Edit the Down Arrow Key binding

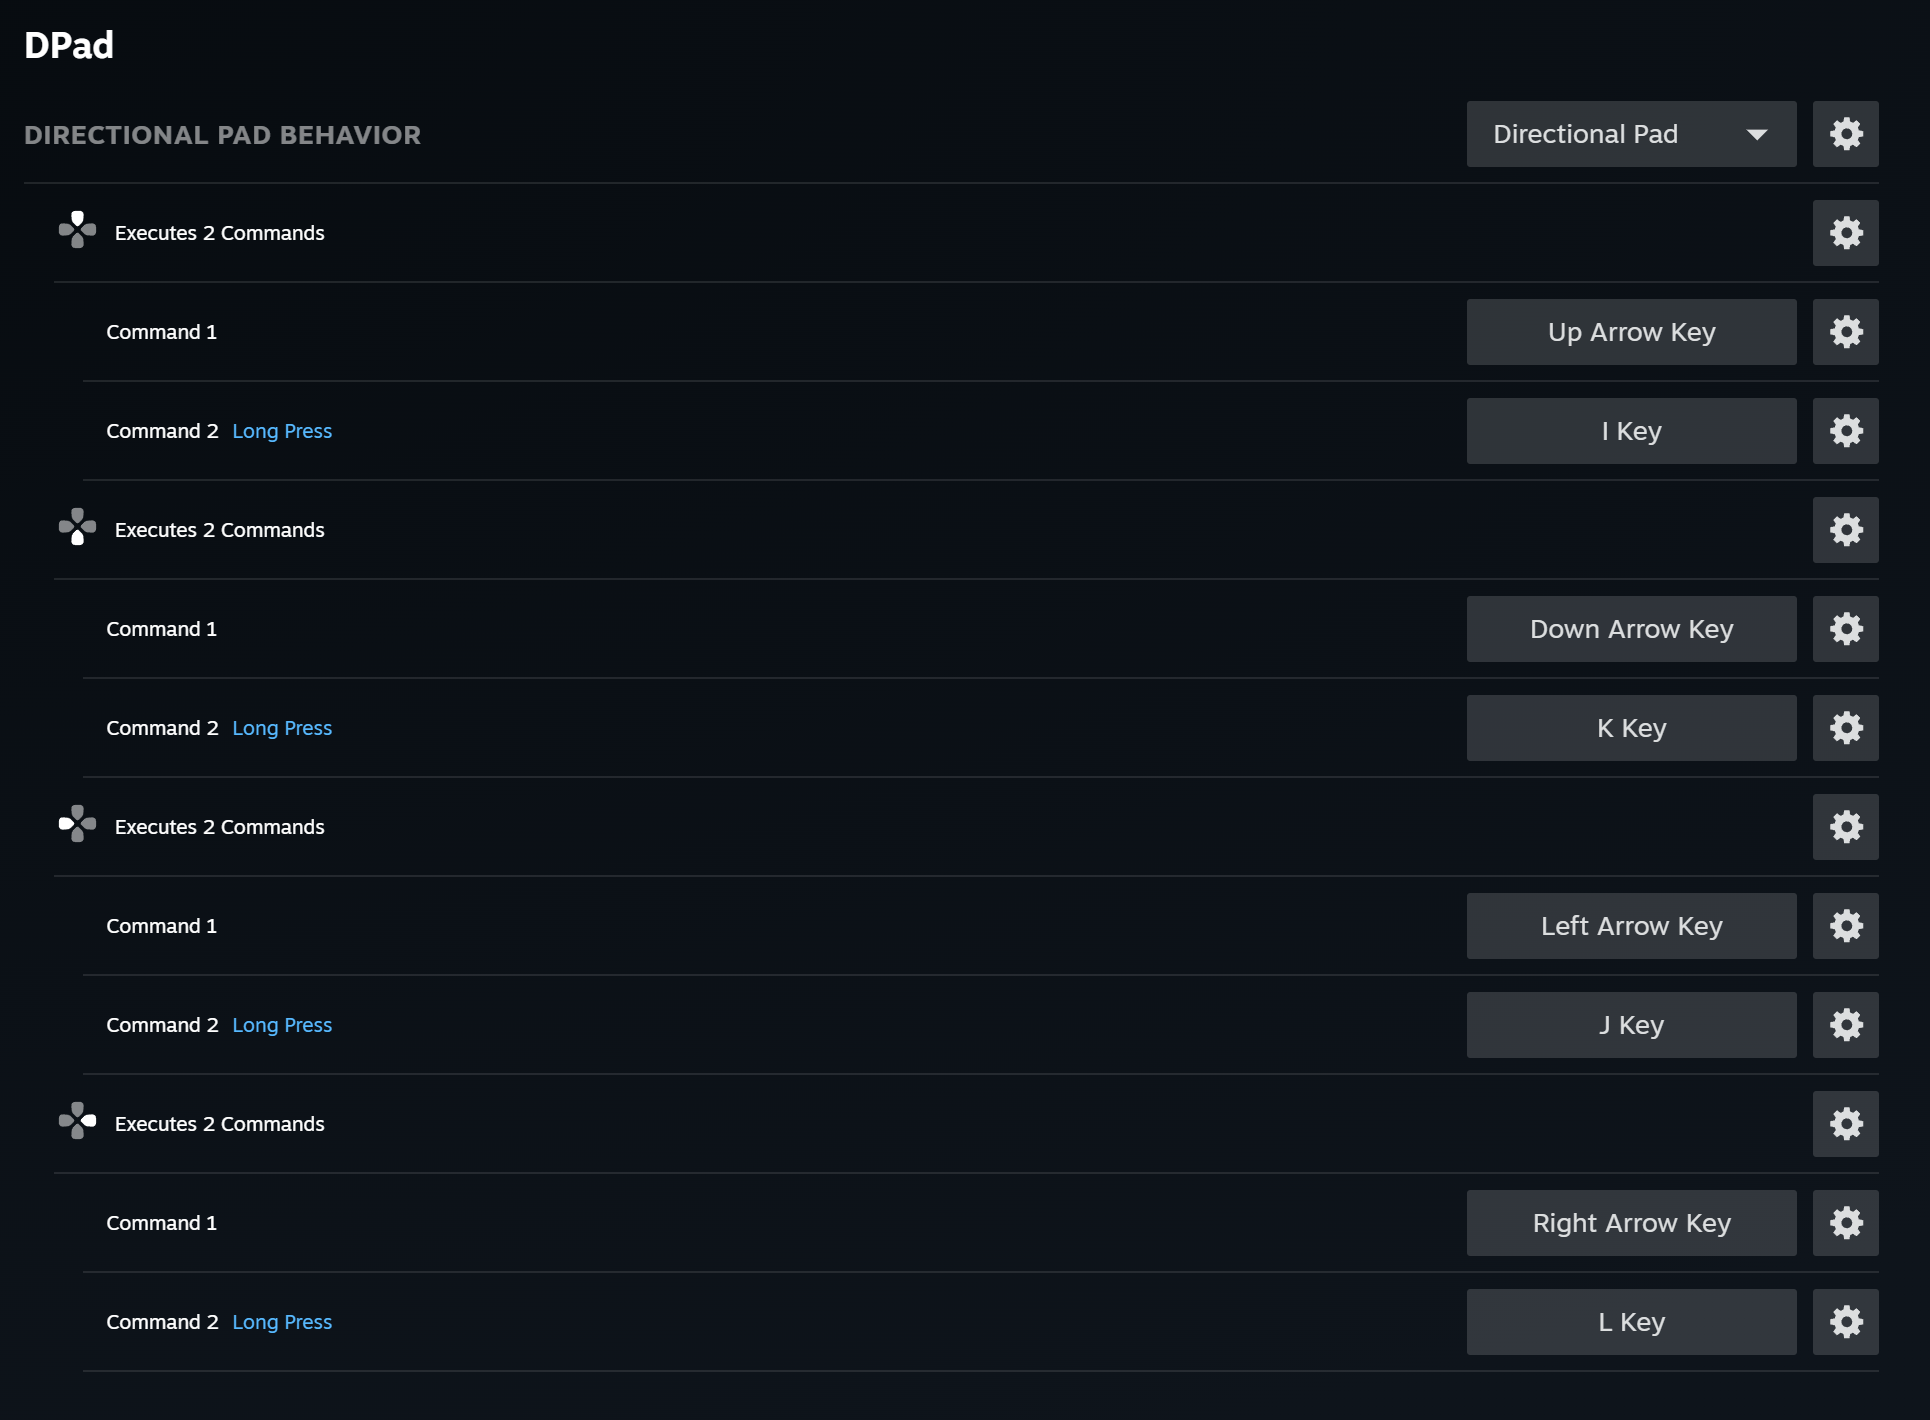pos(1631,629)
